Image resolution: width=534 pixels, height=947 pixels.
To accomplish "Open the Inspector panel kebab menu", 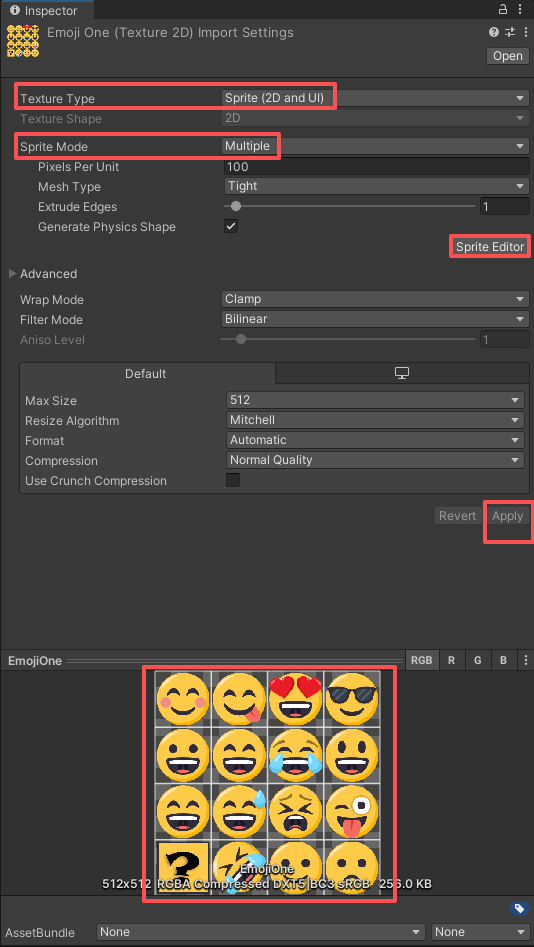I will point(521,9).
